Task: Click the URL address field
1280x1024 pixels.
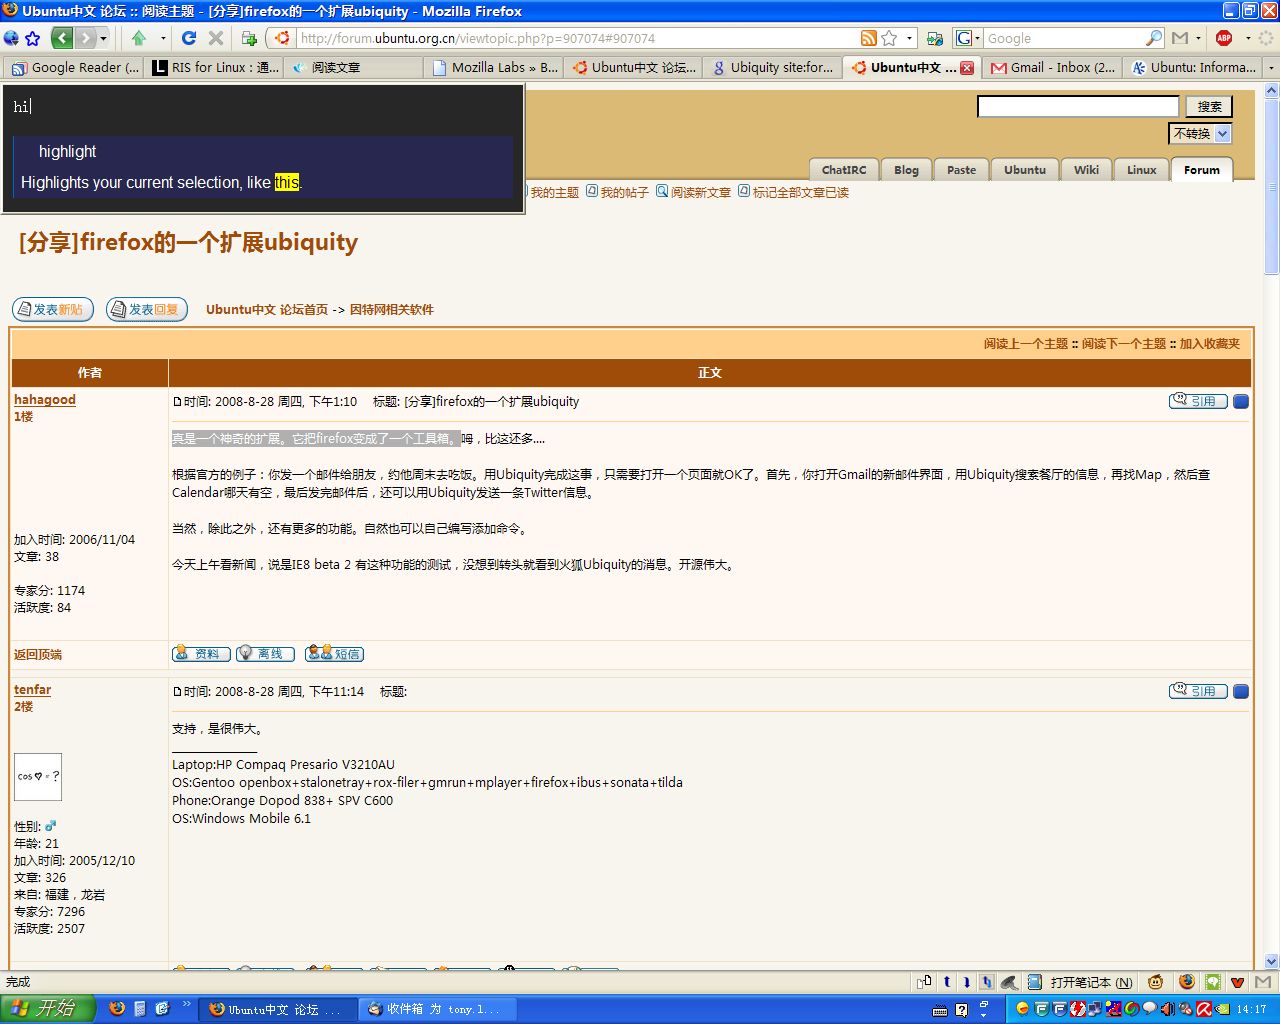Action: tap(575, 38)
